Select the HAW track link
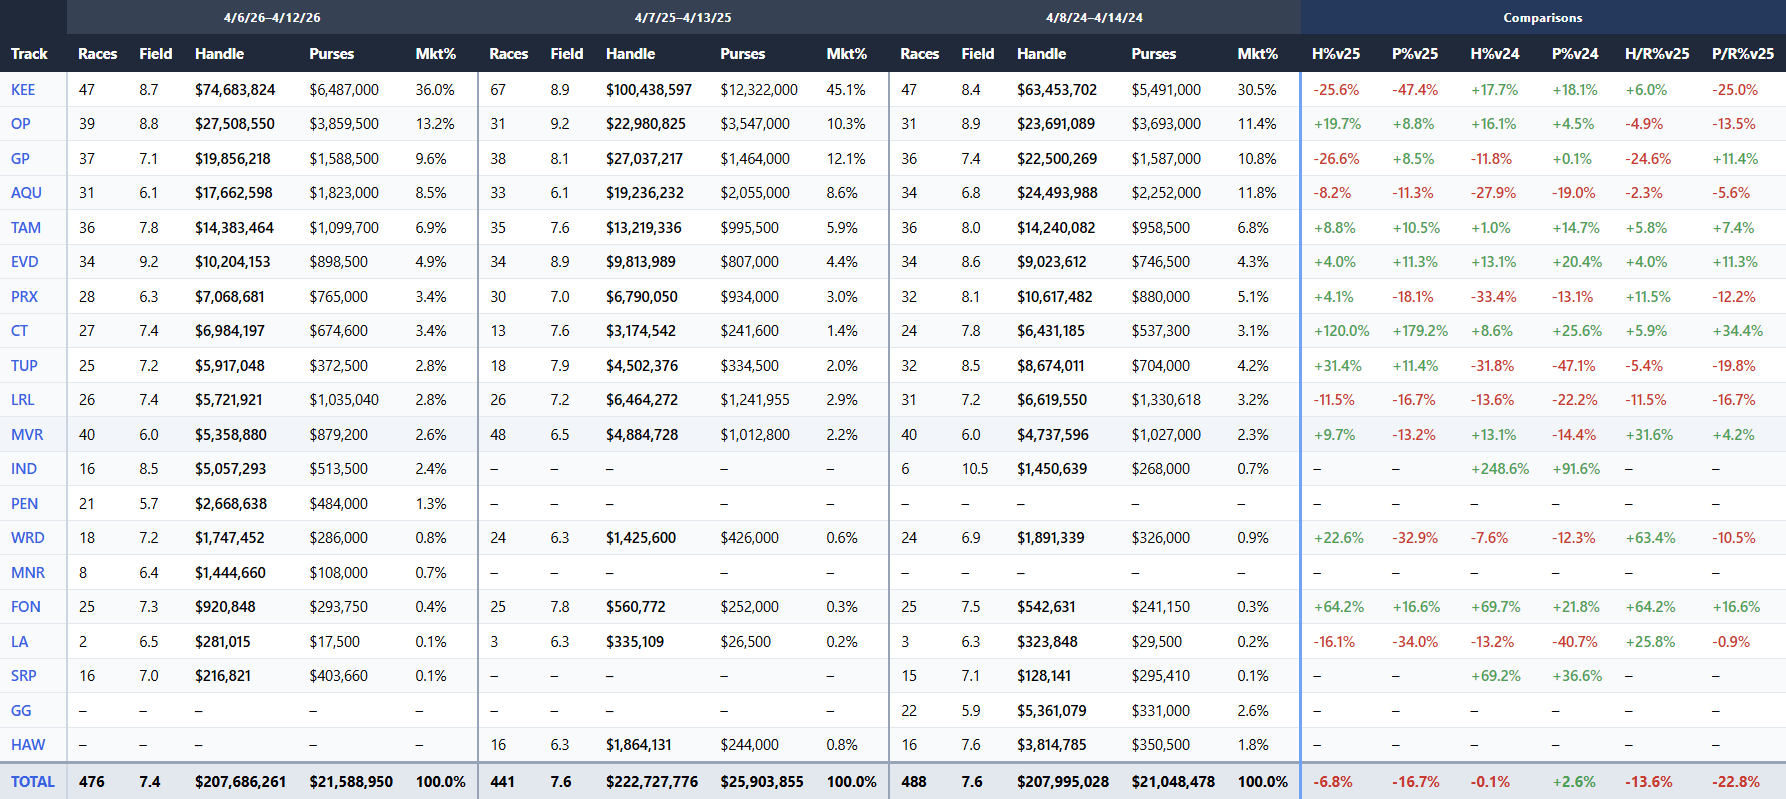 tap(28, 745)
